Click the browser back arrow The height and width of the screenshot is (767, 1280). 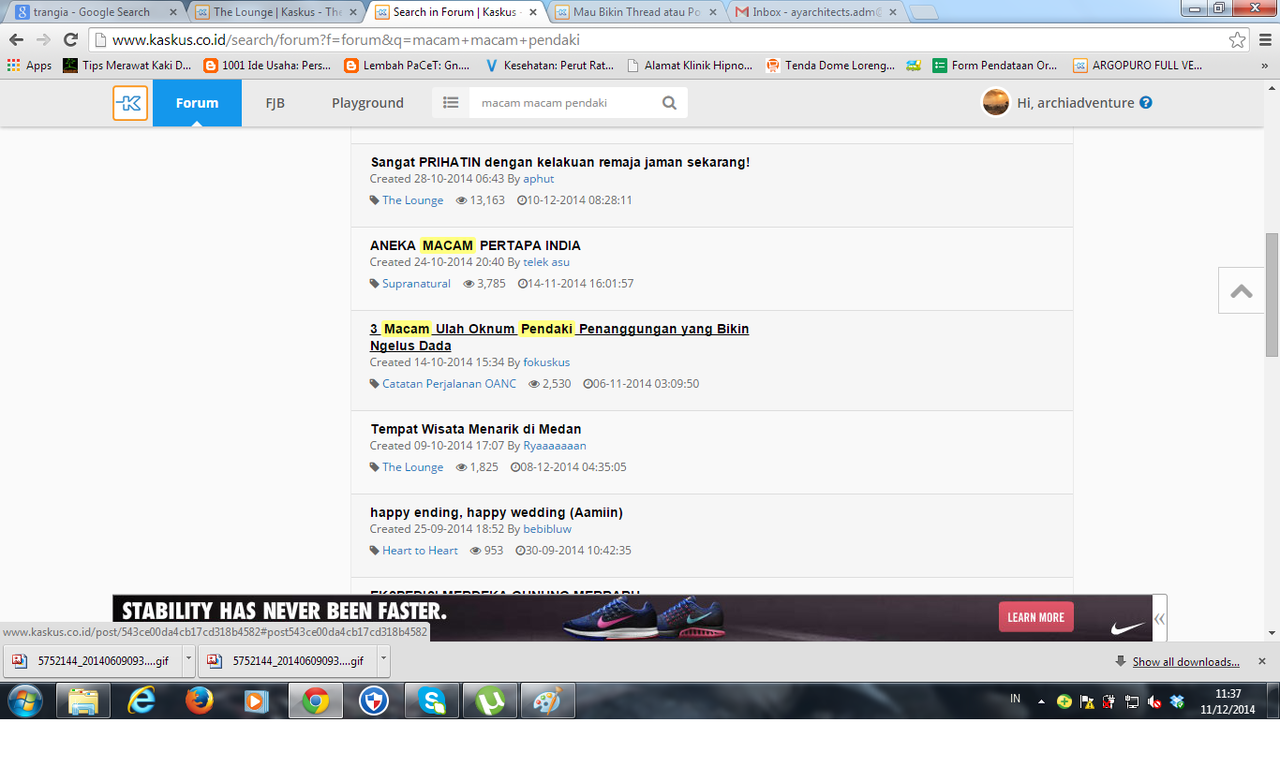click(16, 40)
